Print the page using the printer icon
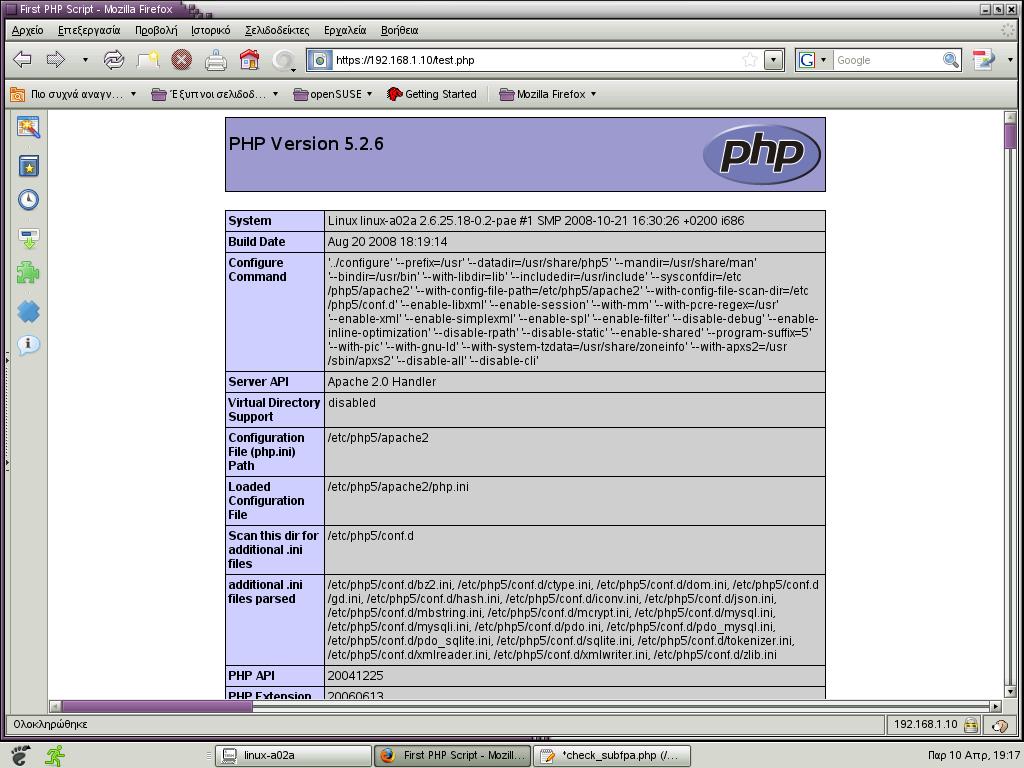The image size is (1024, 768). click(x=216, y=60)
